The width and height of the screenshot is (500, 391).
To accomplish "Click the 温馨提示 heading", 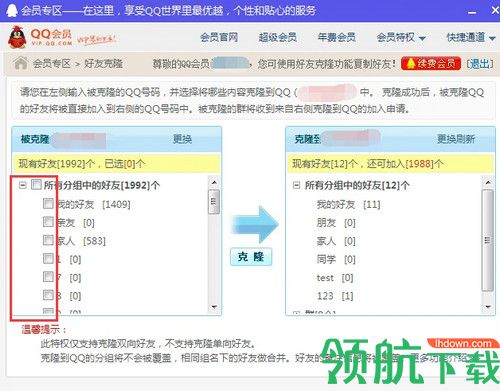I will [x=44, y=329].
